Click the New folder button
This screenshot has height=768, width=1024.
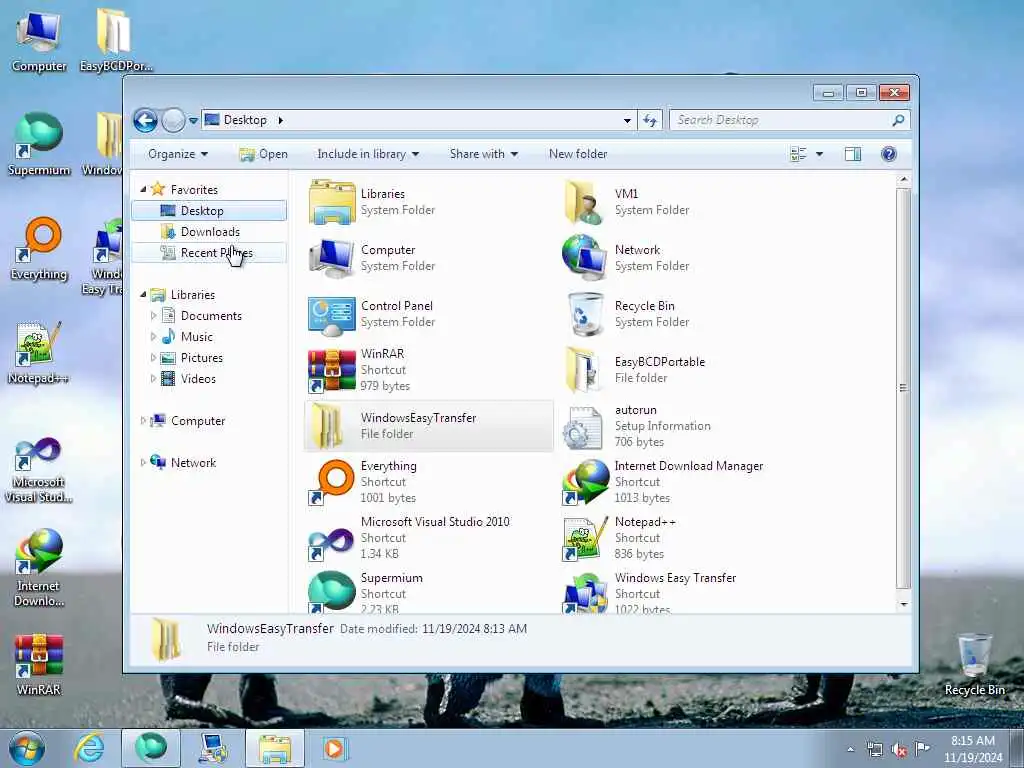tap(578, 154)
